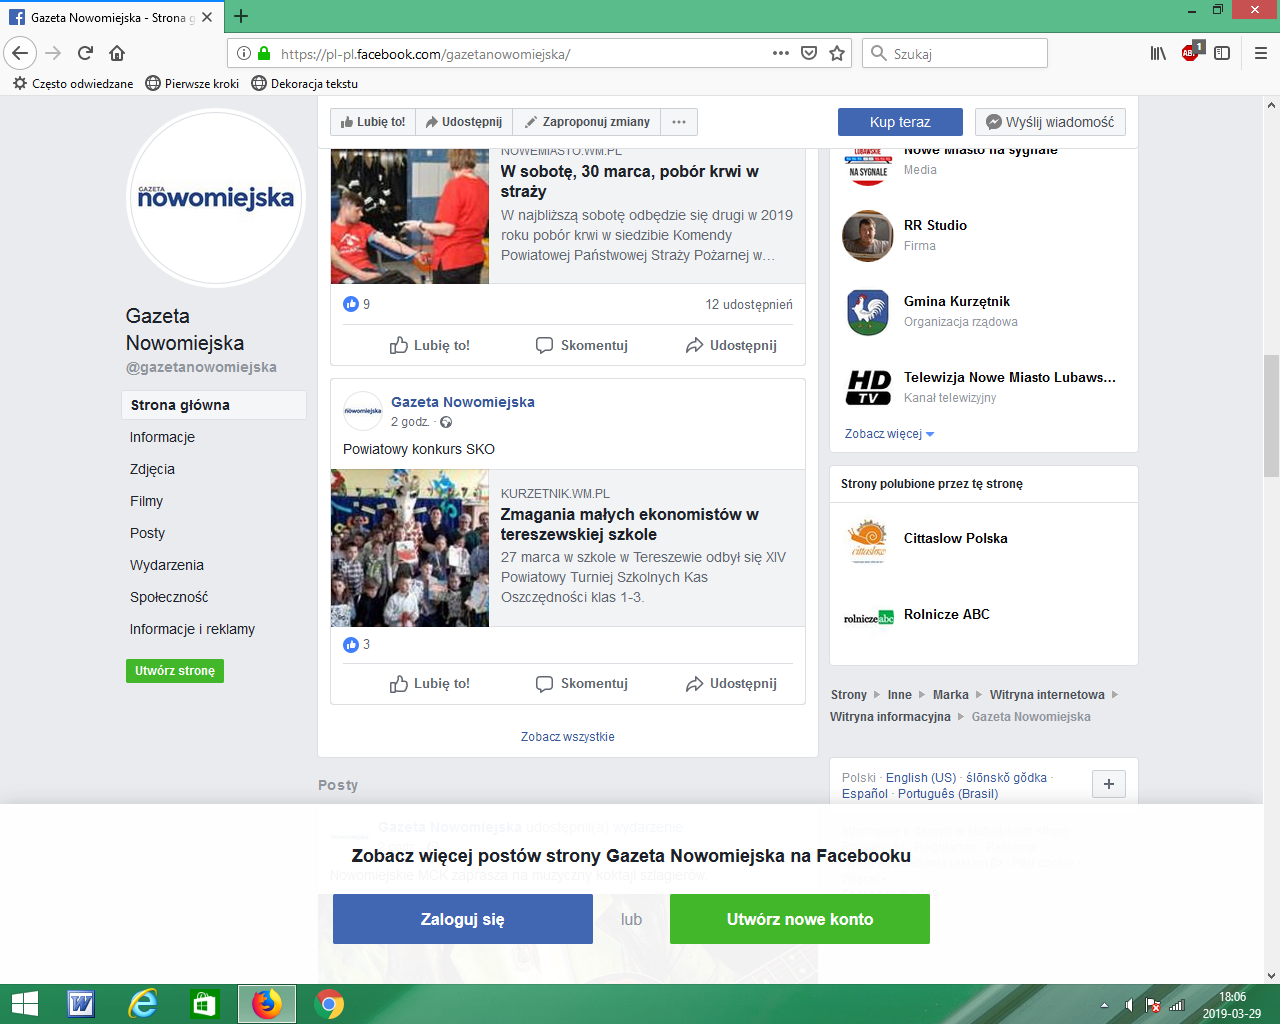
Task: Select Strona główna in sidebar
Action: [214, 405]
